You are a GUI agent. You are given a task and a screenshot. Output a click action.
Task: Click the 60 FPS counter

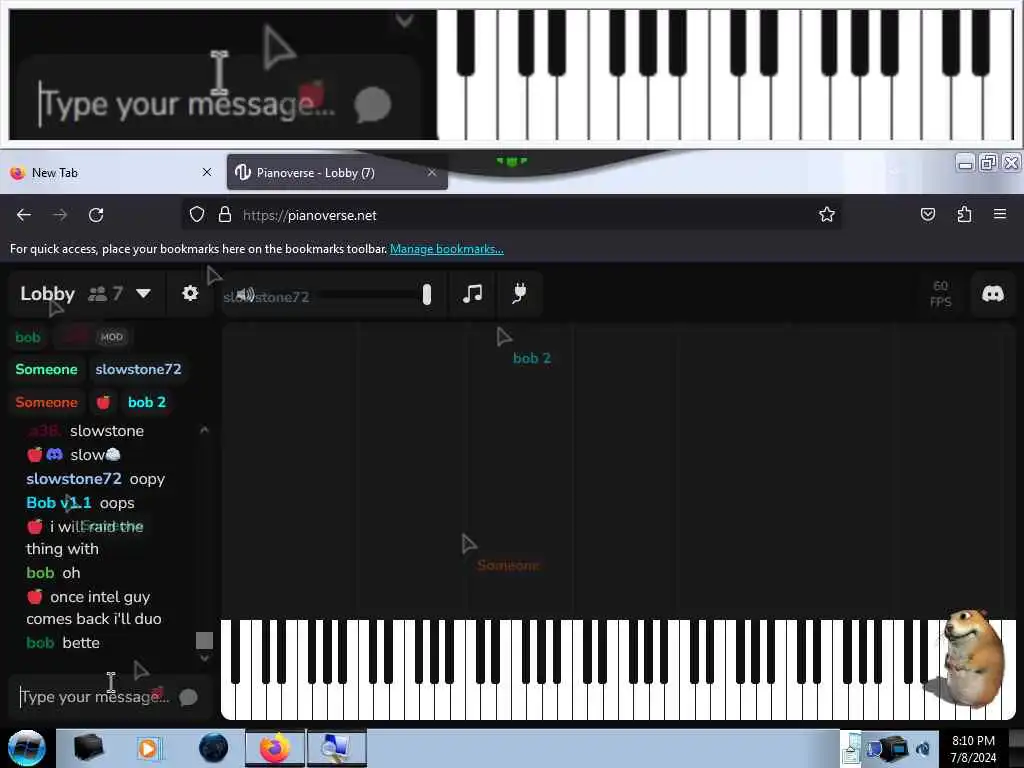click(940, 294)
